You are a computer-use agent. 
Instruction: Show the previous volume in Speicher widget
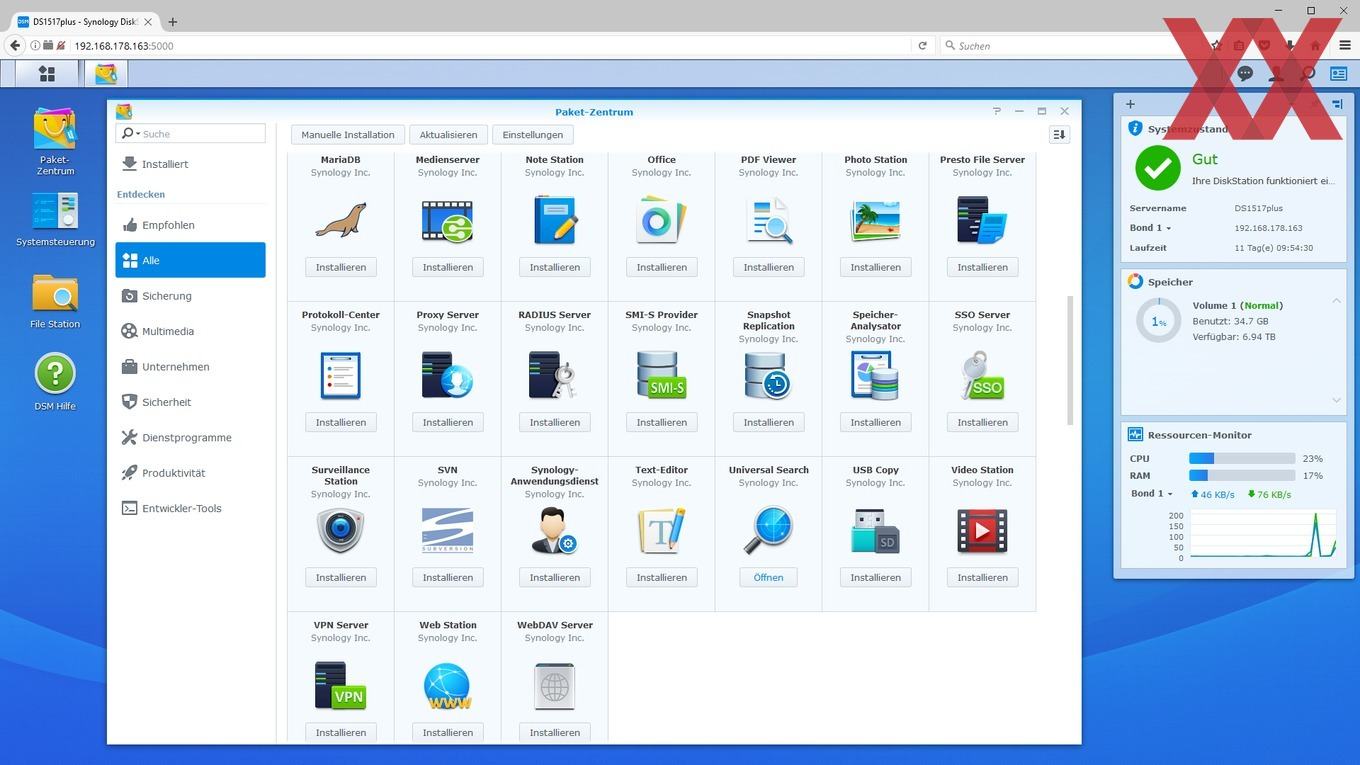pos(1337,301)
